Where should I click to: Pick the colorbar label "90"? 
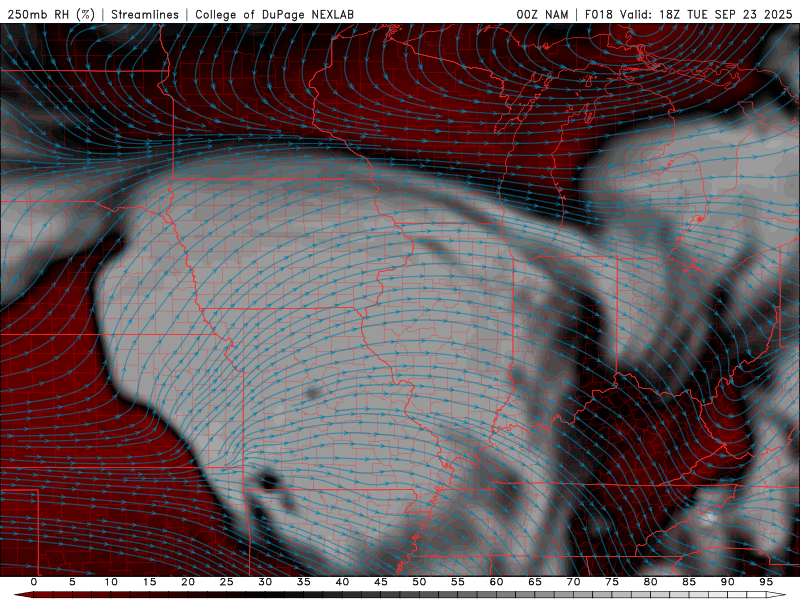pyautogui.click(x=727, y=582)
